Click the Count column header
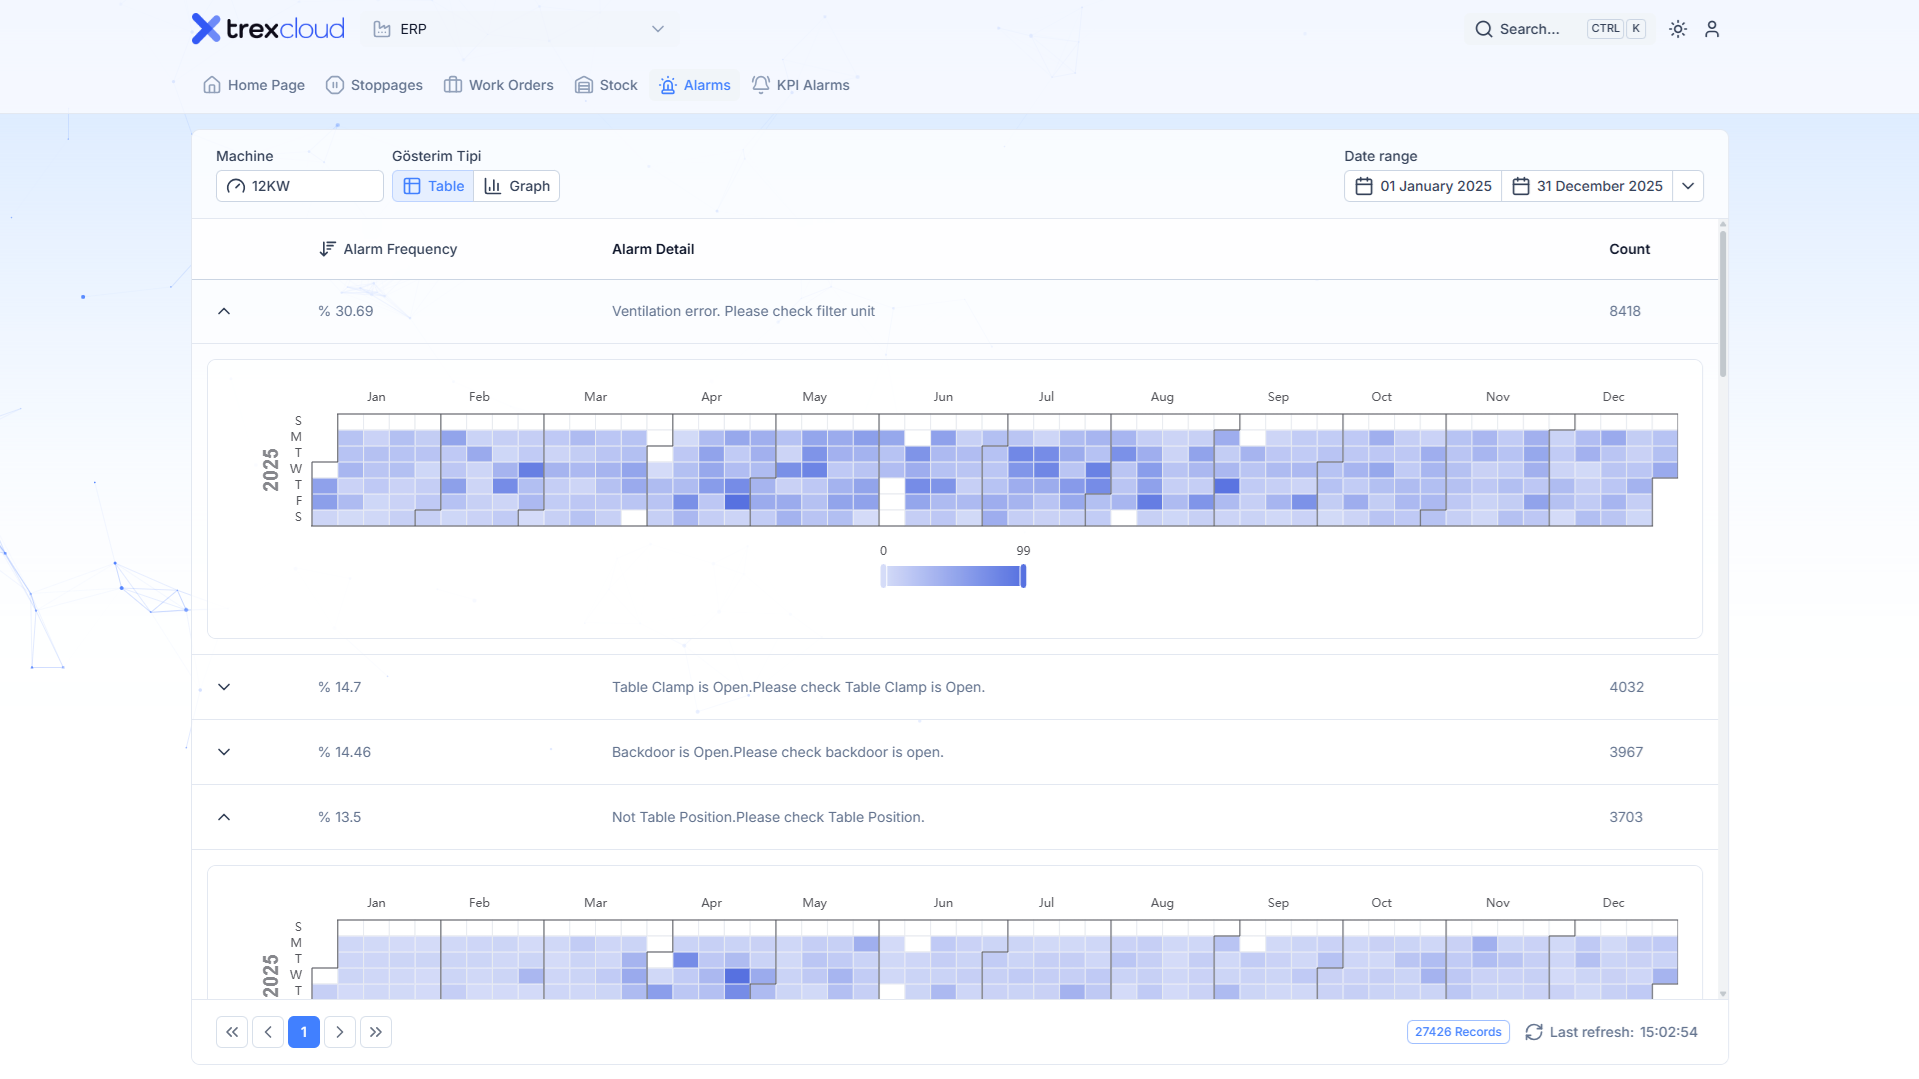Screen dimensions: 1919x1079 [1629, 249]
